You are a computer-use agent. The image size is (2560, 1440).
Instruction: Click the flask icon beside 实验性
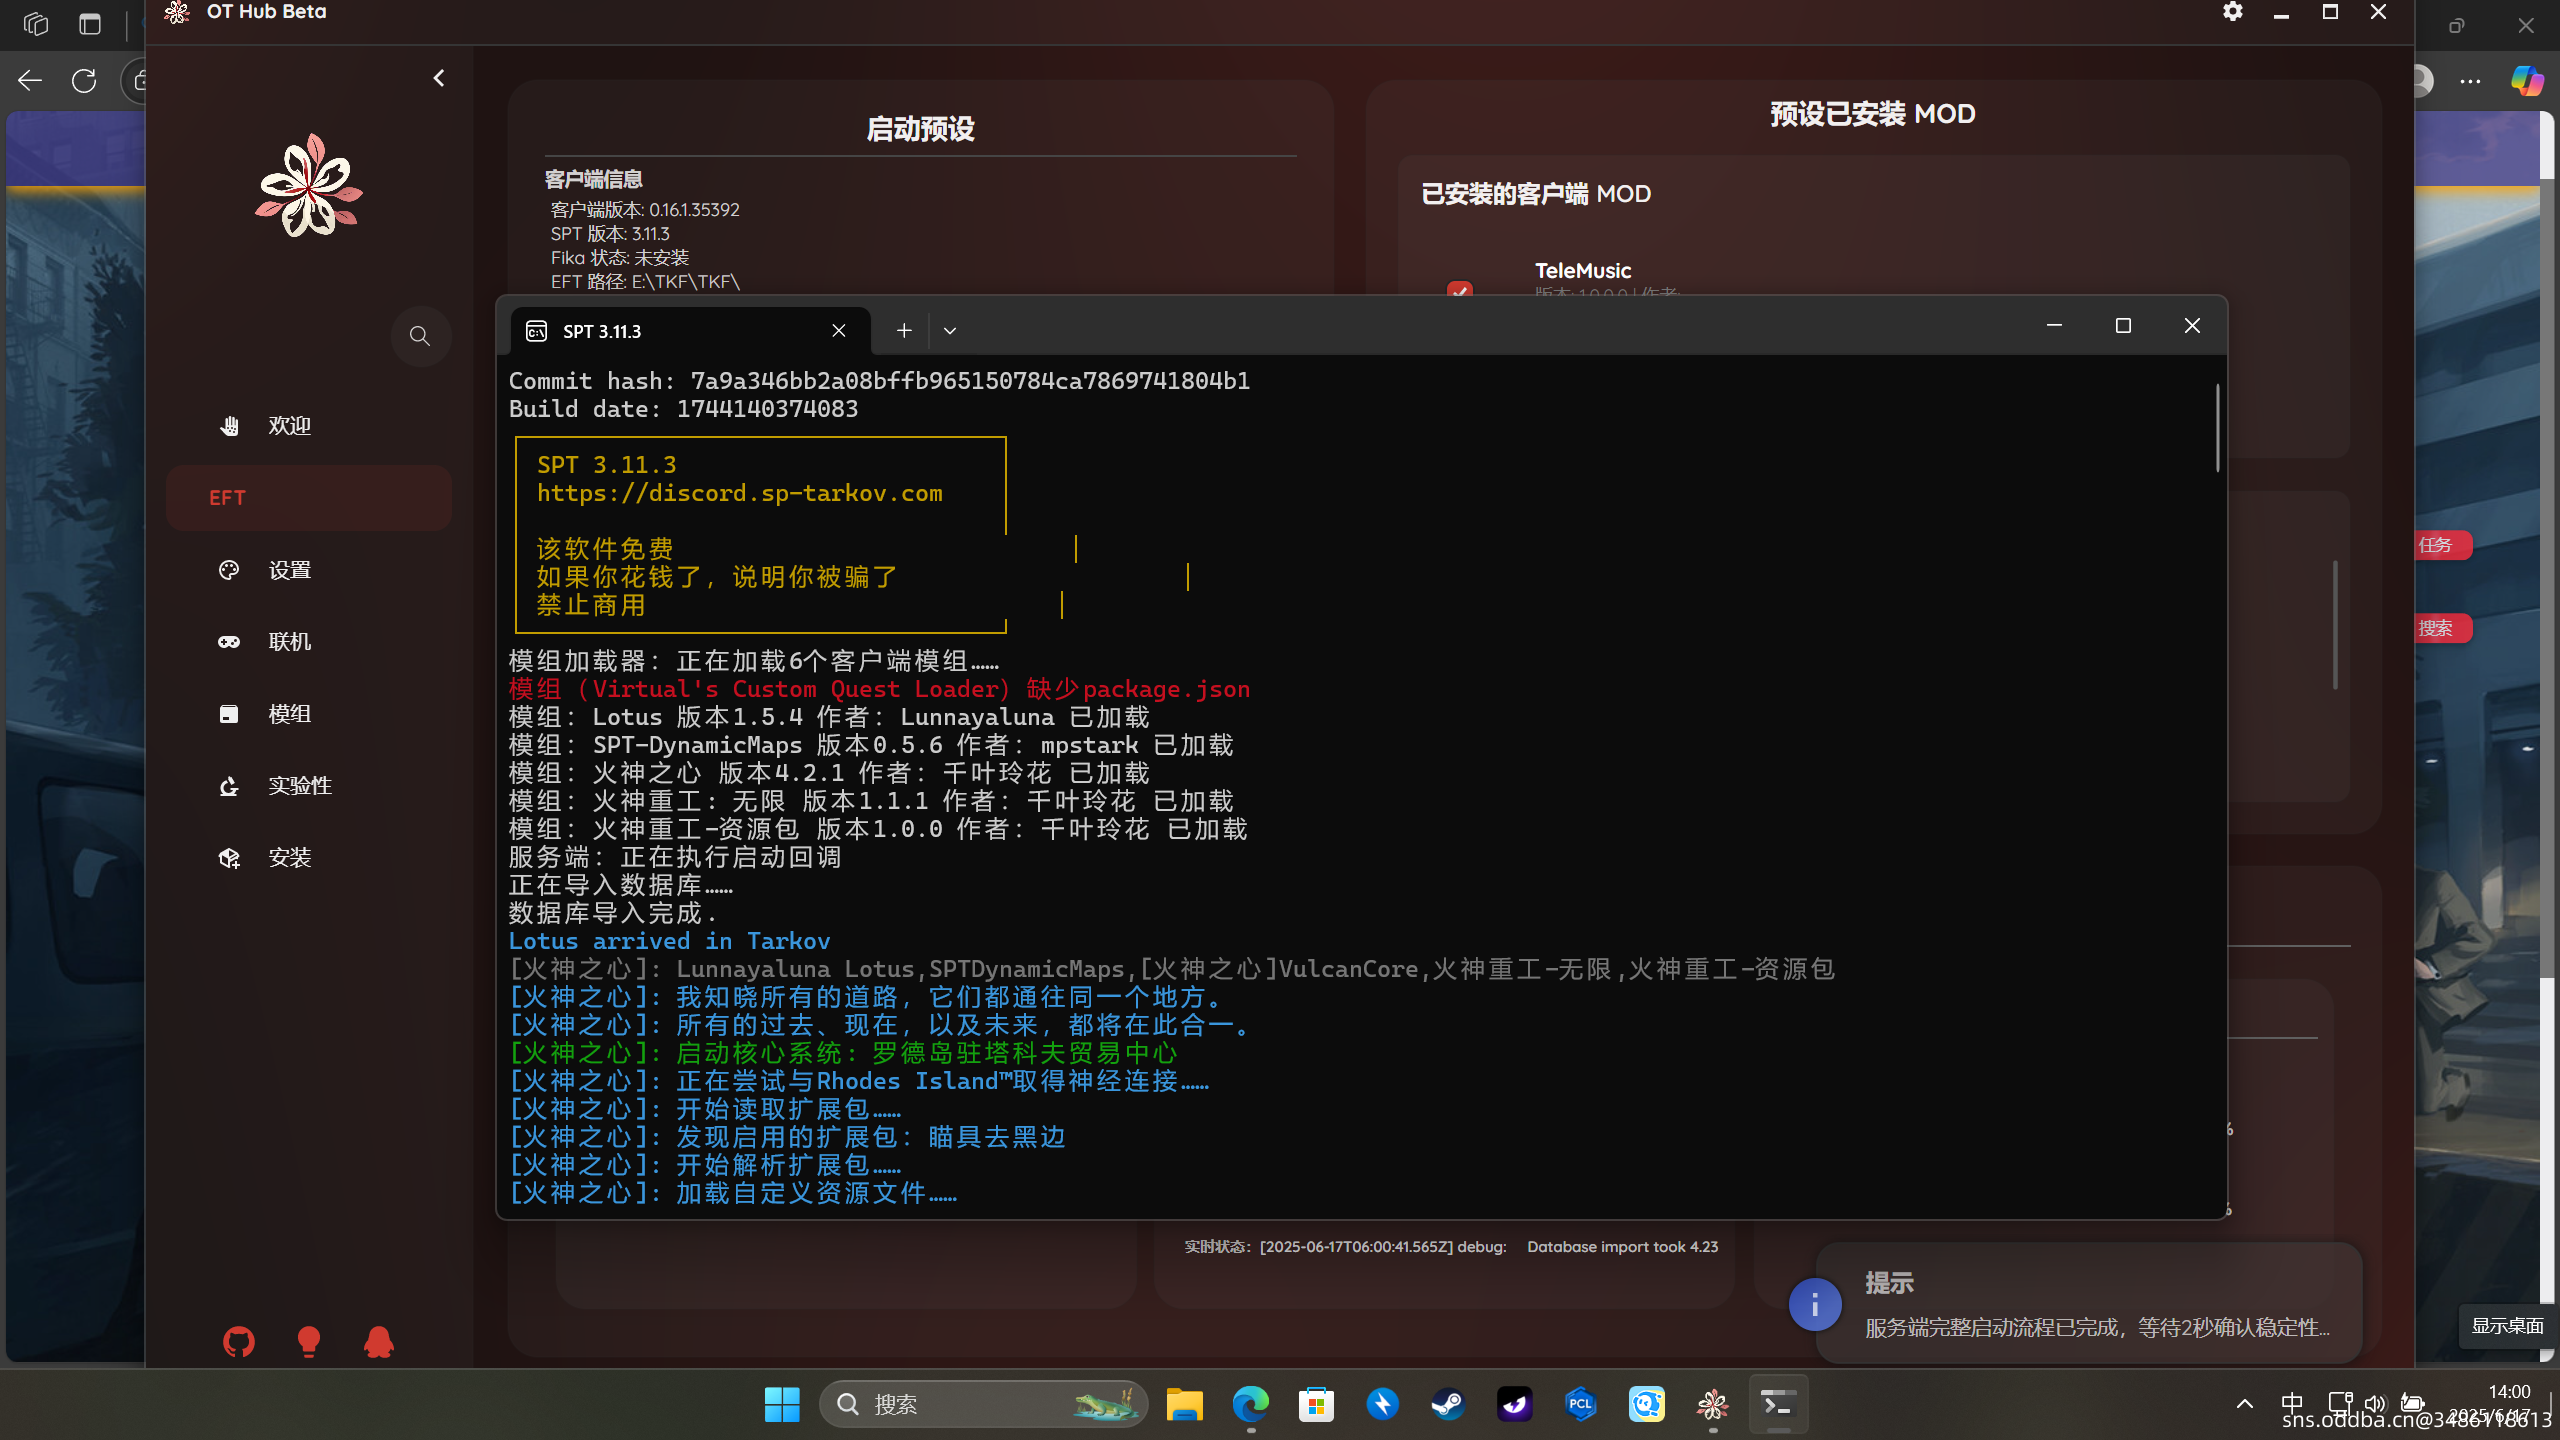coord(229,786)
